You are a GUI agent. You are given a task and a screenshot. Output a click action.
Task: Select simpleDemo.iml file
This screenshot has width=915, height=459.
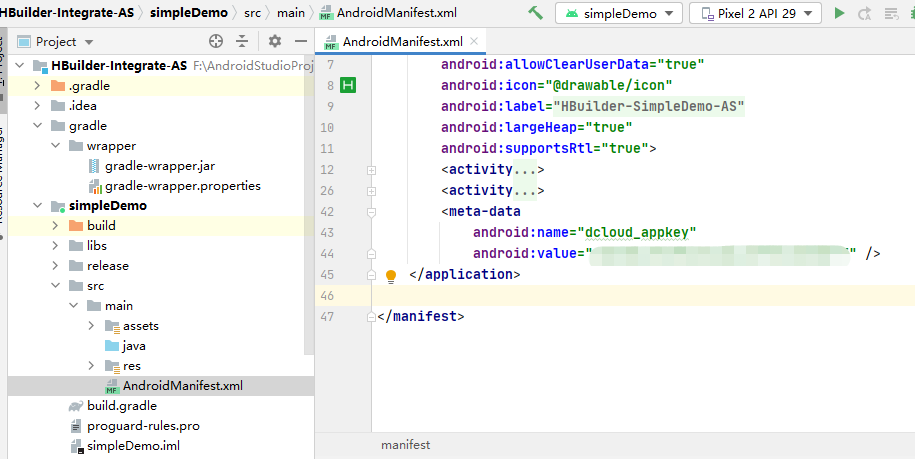point(133,446)
